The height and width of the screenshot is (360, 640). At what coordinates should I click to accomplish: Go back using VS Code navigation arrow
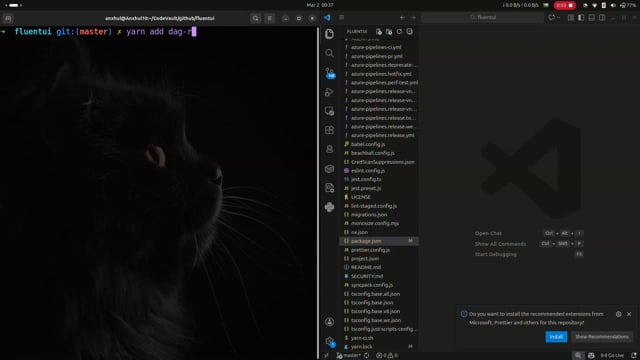pyautogui.click(x=403, y=18)
